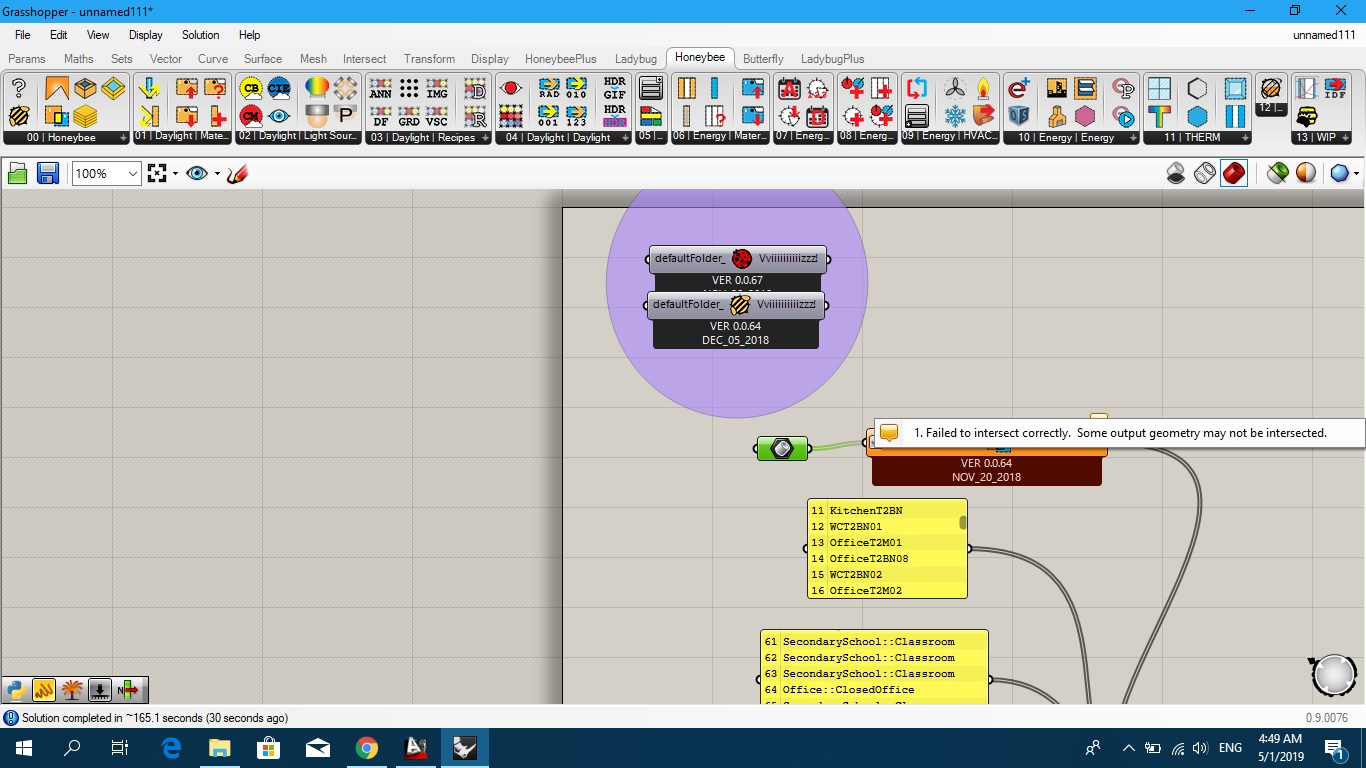Click the Ladybug red bug component icon

pos(742,259)
